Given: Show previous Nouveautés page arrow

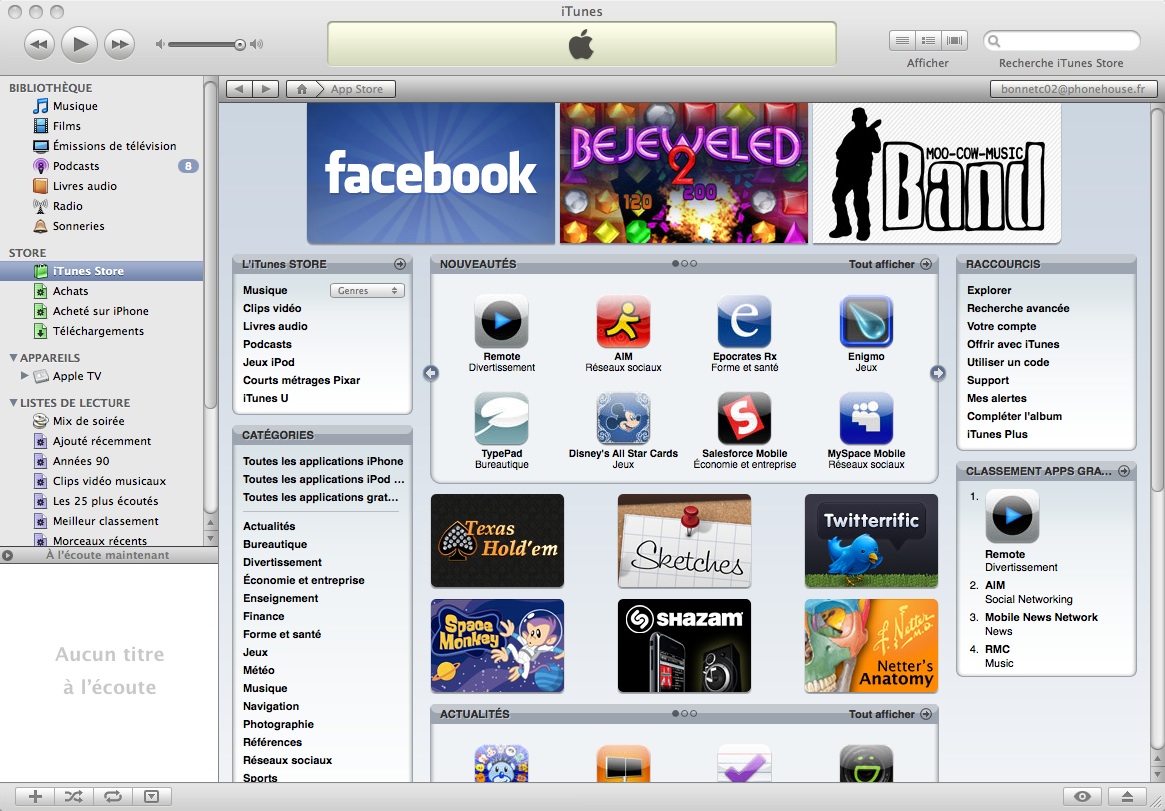Looking at the screenshot, I should coord(431,373).
